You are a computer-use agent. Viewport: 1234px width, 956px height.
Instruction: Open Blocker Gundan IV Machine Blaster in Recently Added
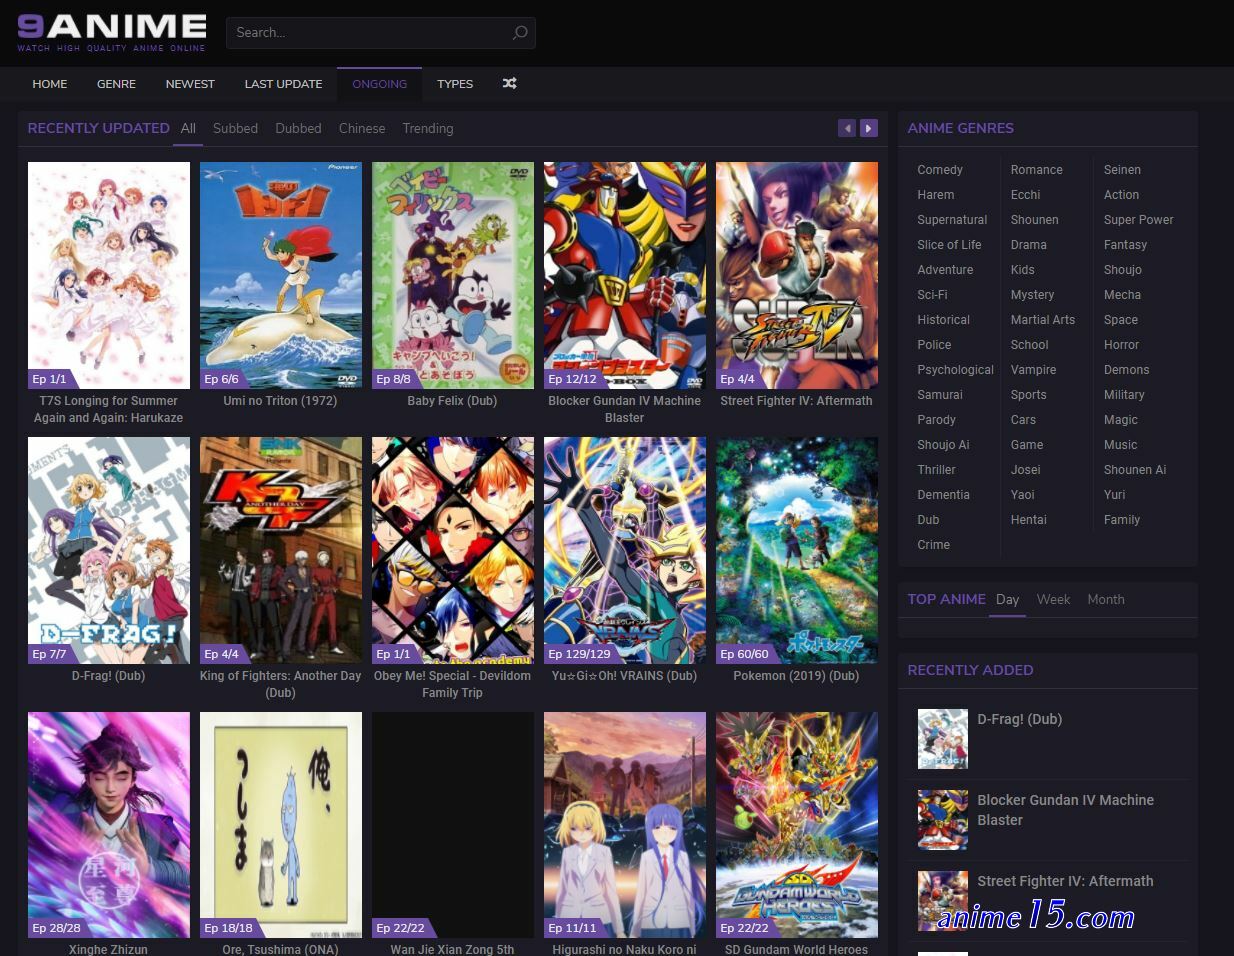pyautogui.click(x=1065, y=810)
